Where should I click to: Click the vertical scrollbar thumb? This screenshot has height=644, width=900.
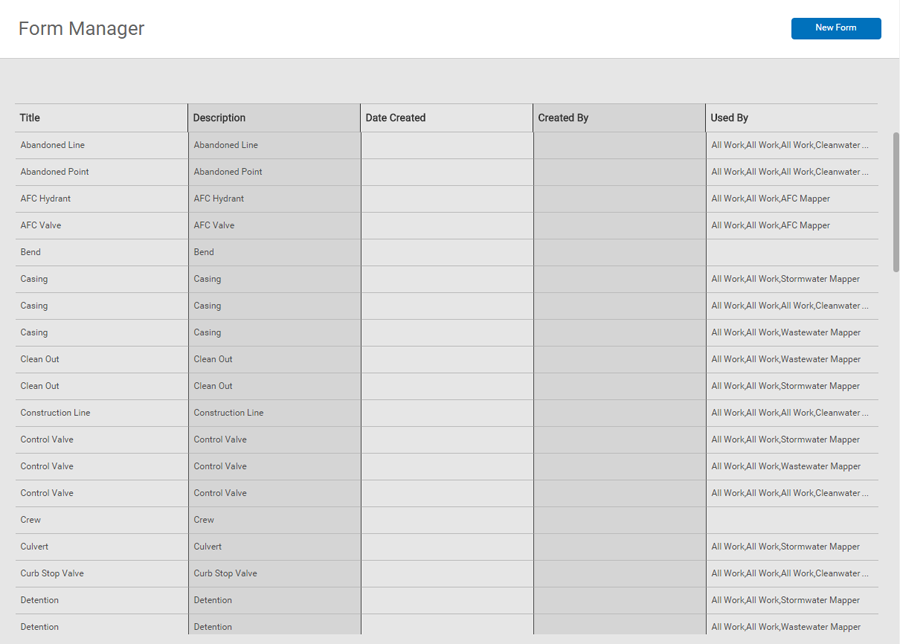tap(895, 202)
